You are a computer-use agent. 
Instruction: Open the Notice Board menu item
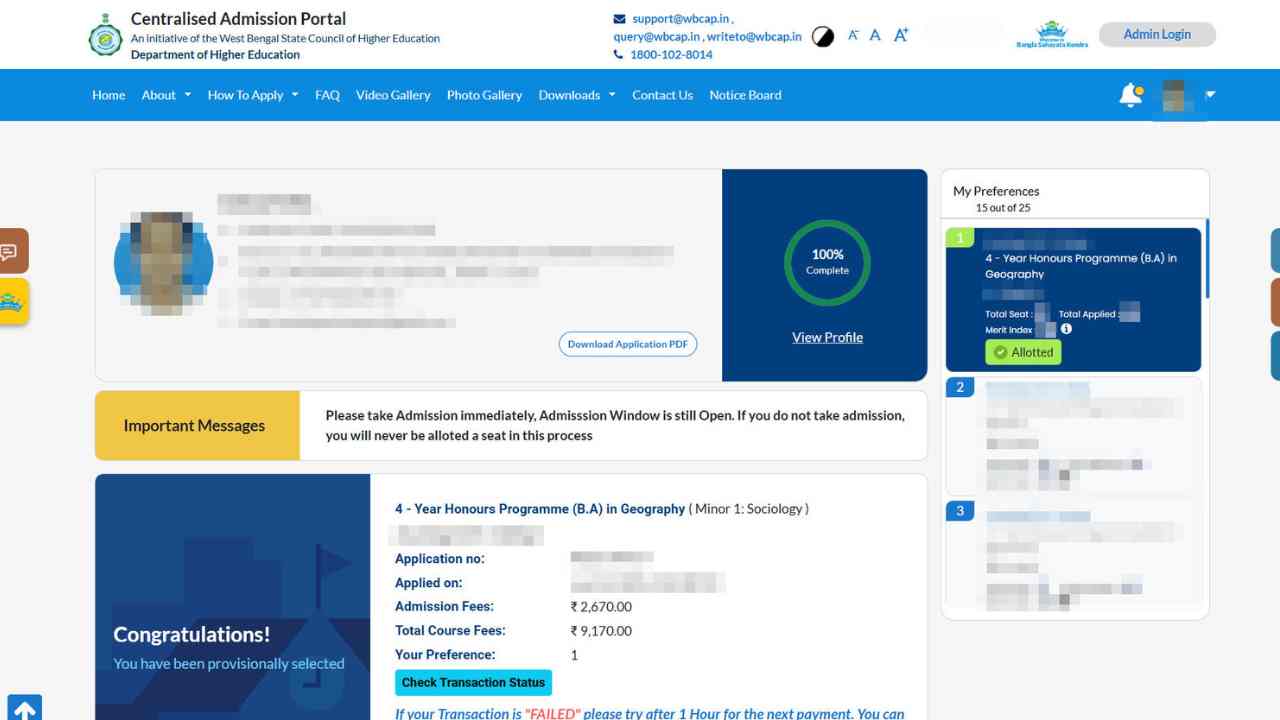coord(745,95)
